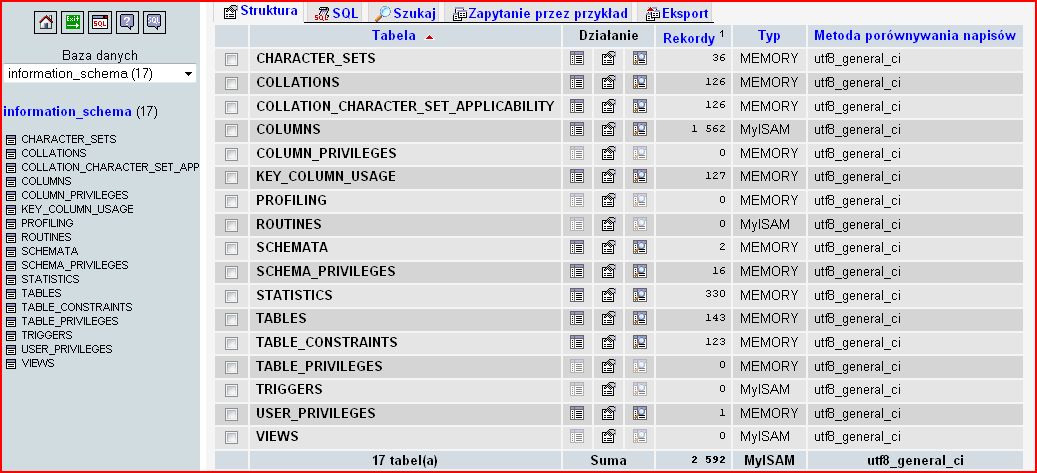
Task: Open USER_PRIVILEGES table name in main list
Action: coord(316,413)
